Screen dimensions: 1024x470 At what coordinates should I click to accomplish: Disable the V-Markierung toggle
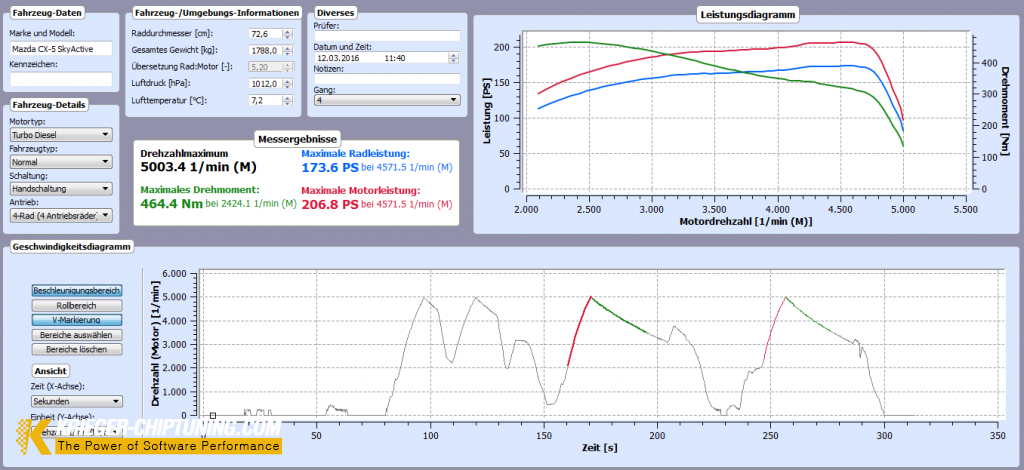77,320
